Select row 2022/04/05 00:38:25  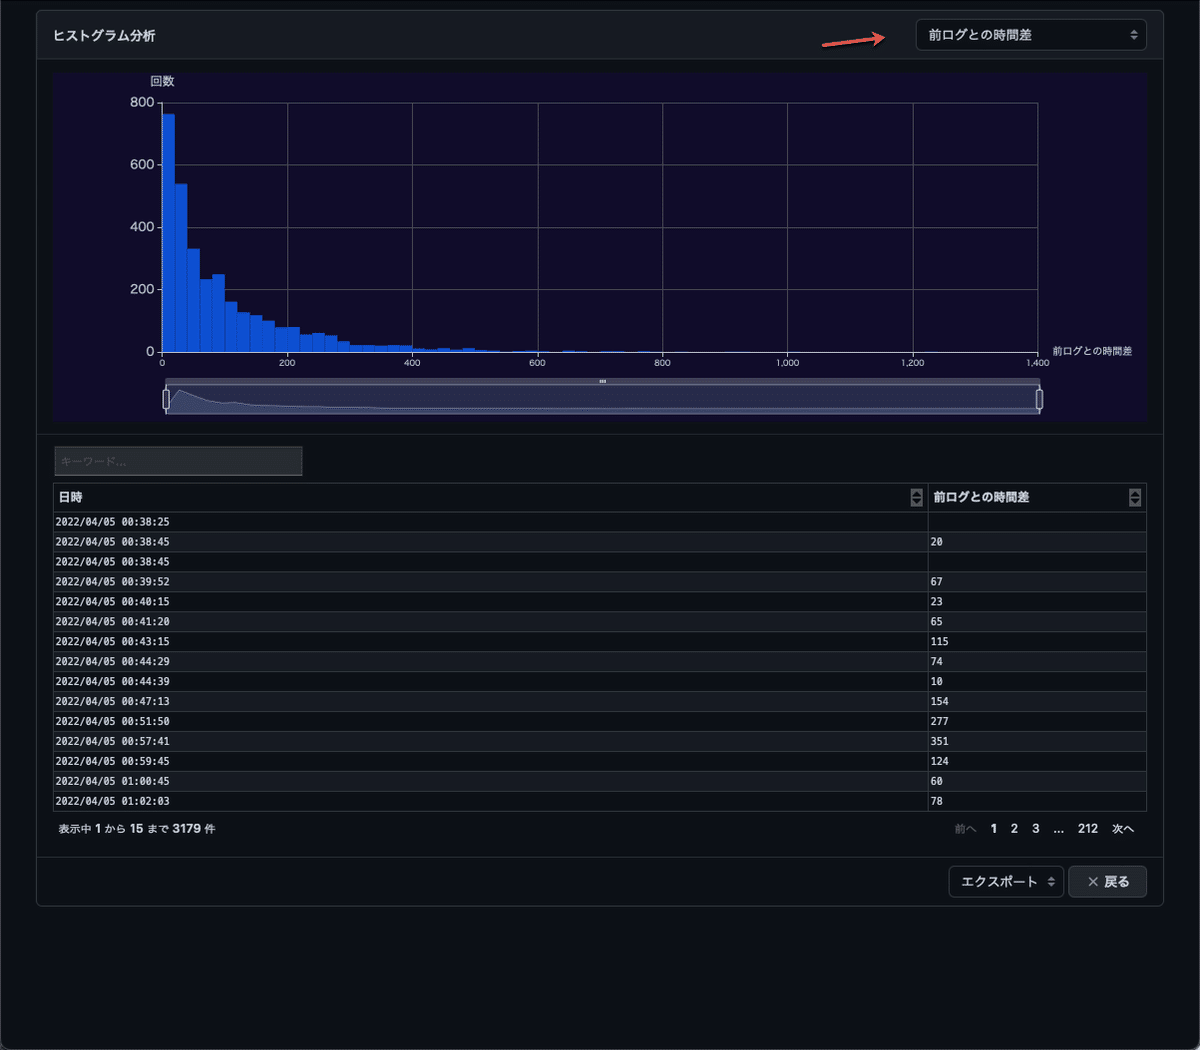coord(600,522)
